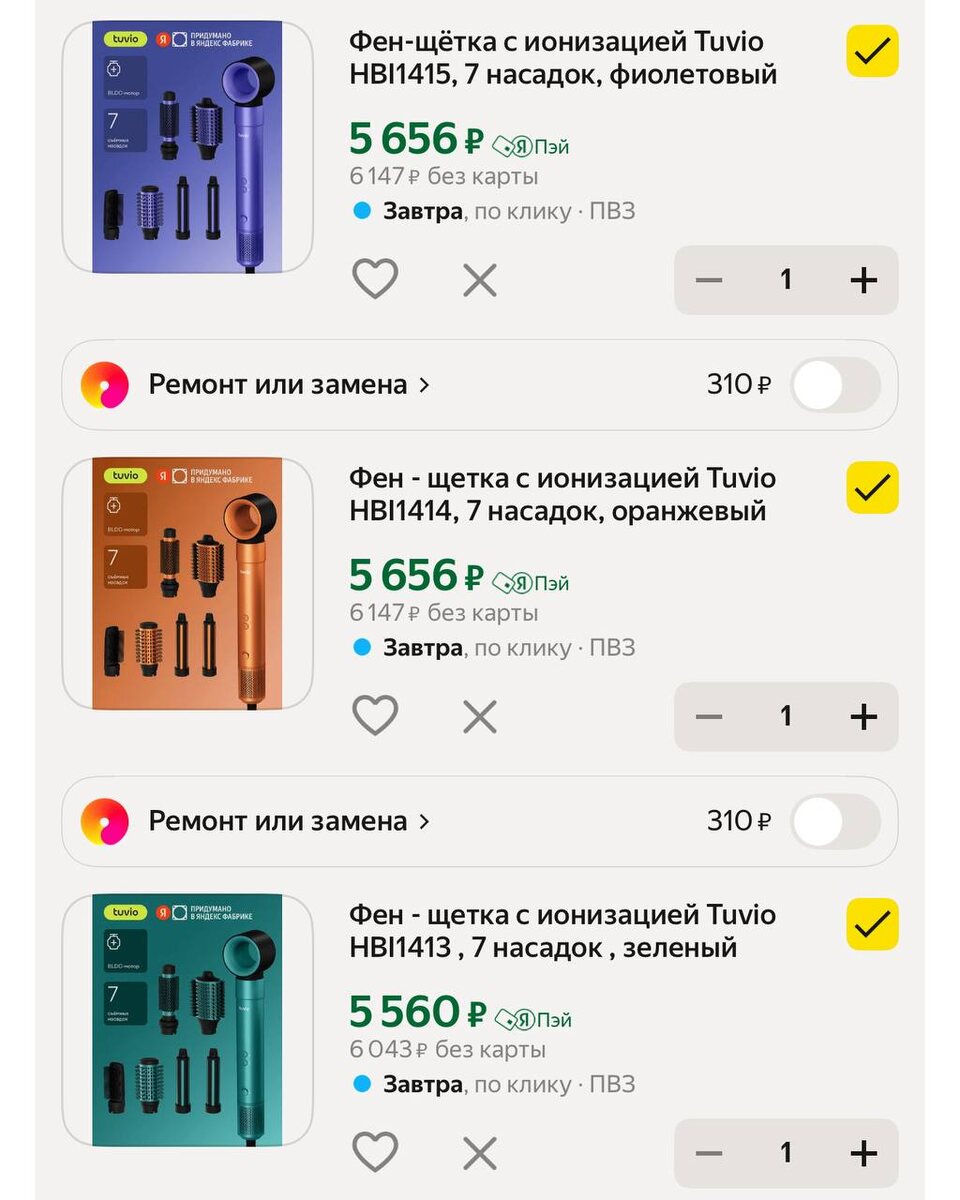The image size is (960, 1200).
Task: Expand first "Ремонт или замена" details
Action: click(x=288, y=385)
